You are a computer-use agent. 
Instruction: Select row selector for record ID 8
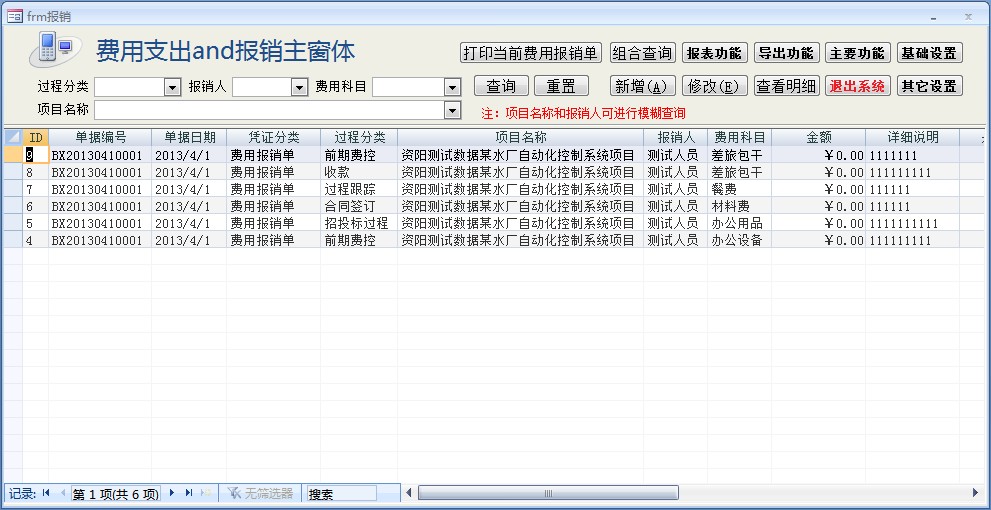click(x=13, y=172)
